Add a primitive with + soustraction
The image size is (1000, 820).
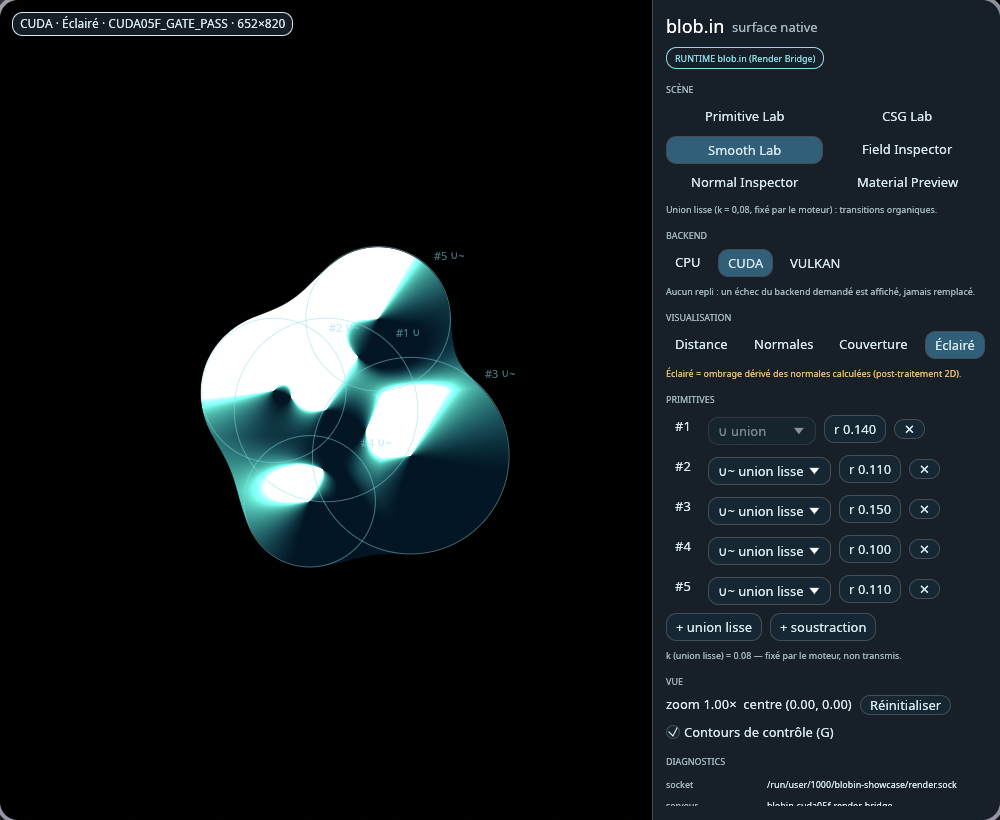pos(823,627)
